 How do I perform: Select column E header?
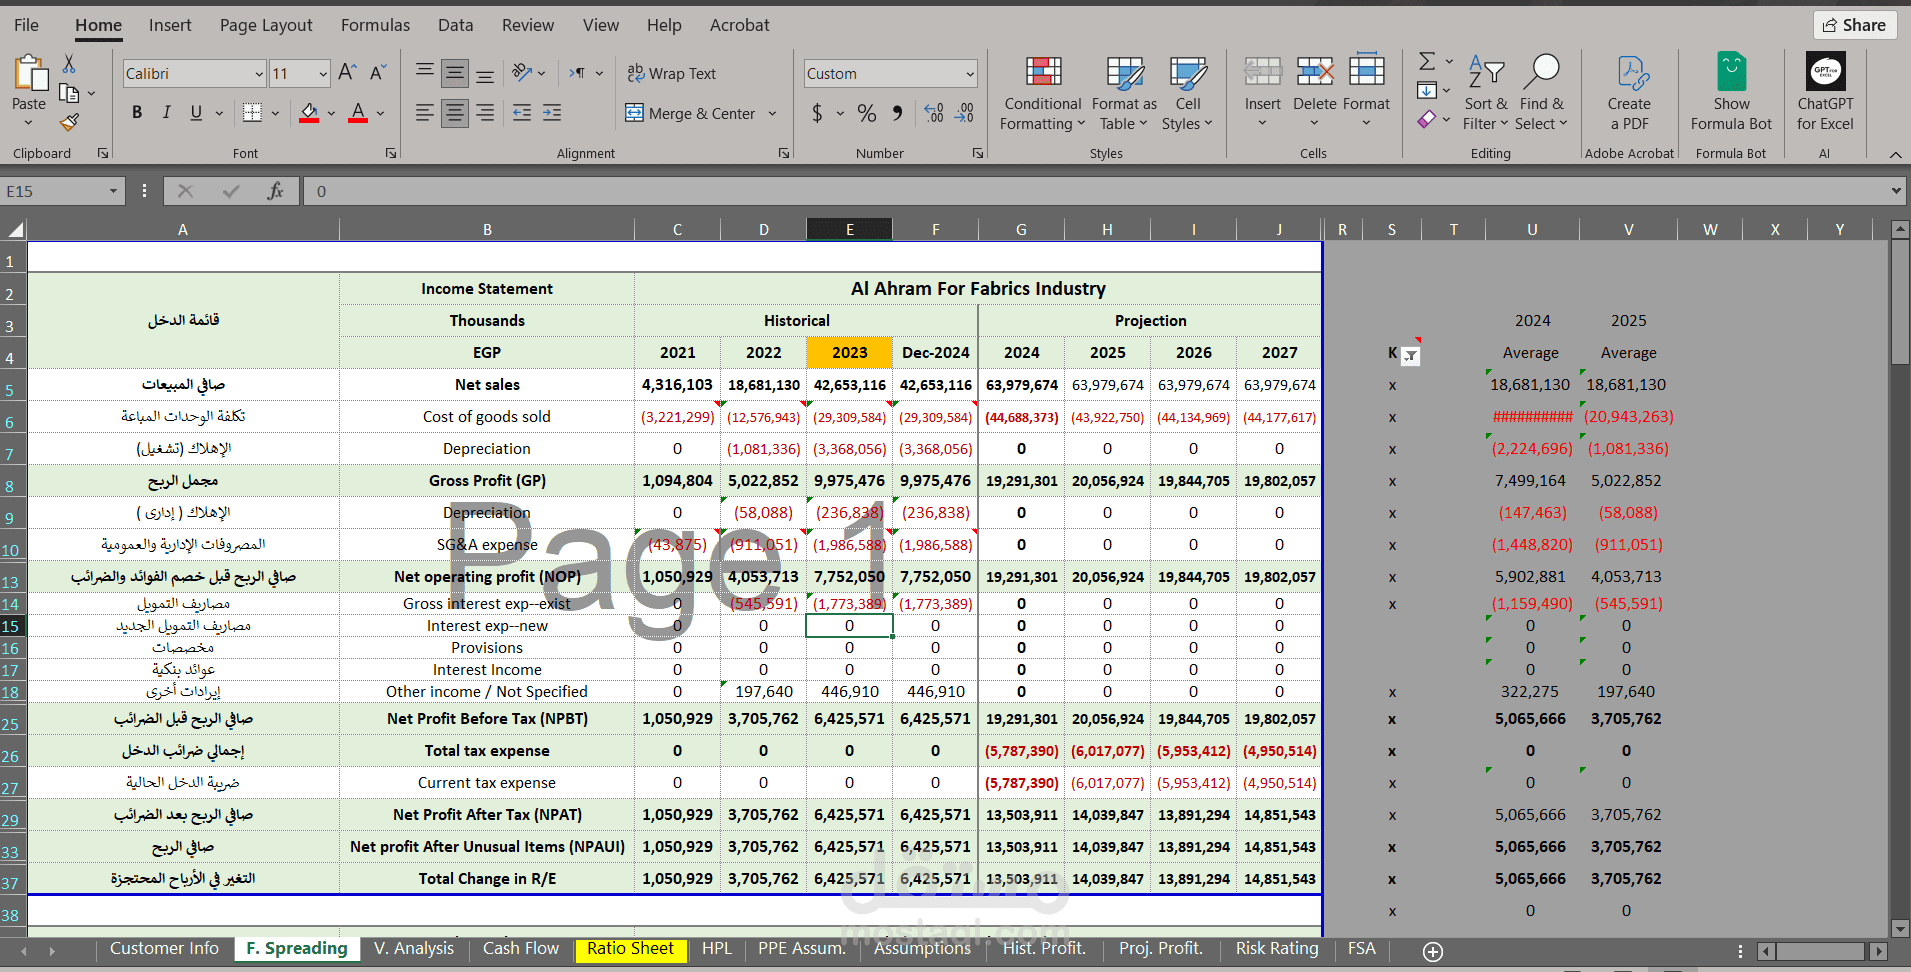click(849, 230)
